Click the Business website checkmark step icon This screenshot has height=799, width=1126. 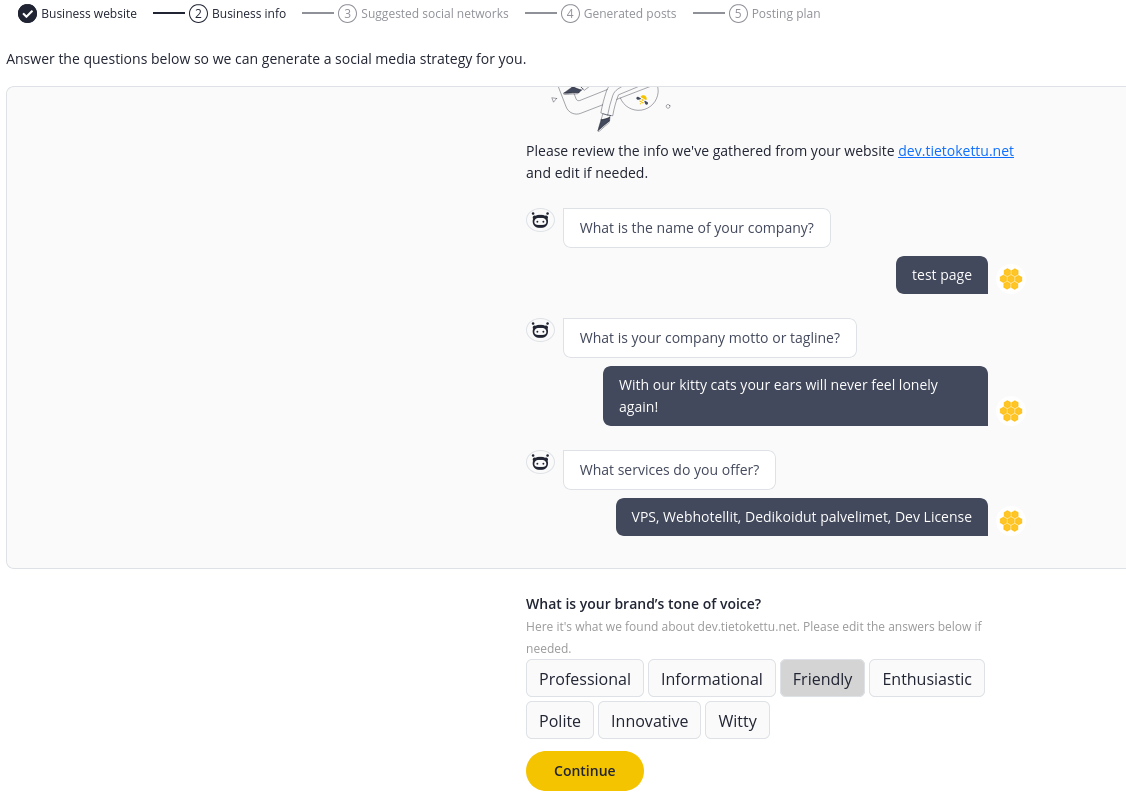pos(27,14)
